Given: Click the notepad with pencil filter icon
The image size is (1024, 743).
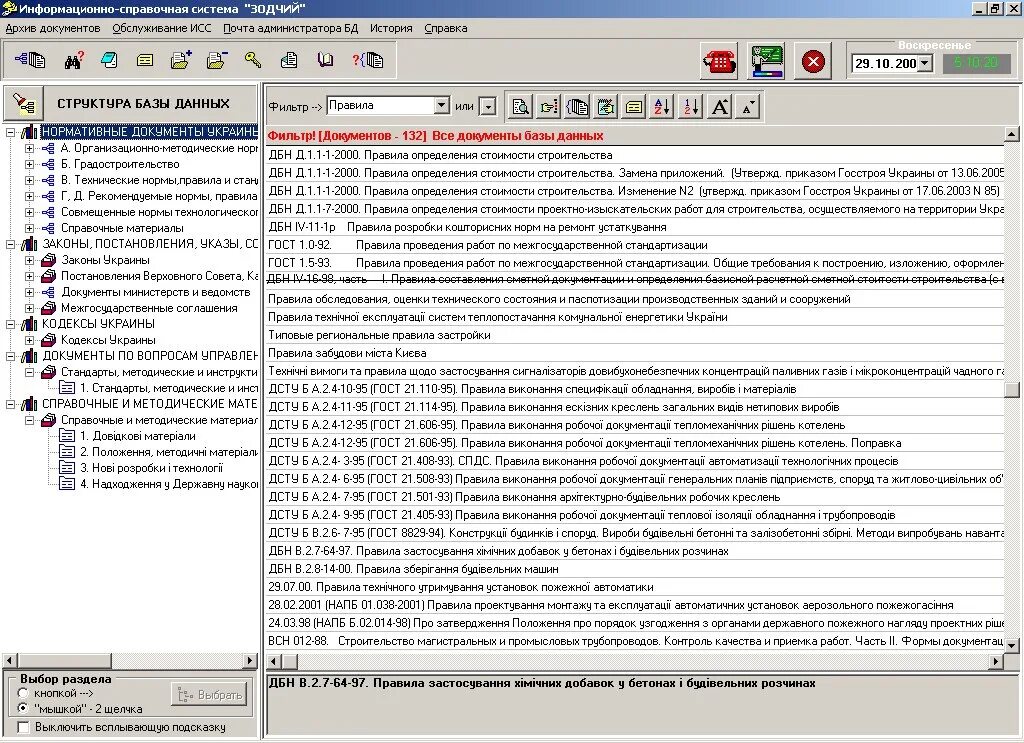Looking at the screenshot, I should [606, 106].
